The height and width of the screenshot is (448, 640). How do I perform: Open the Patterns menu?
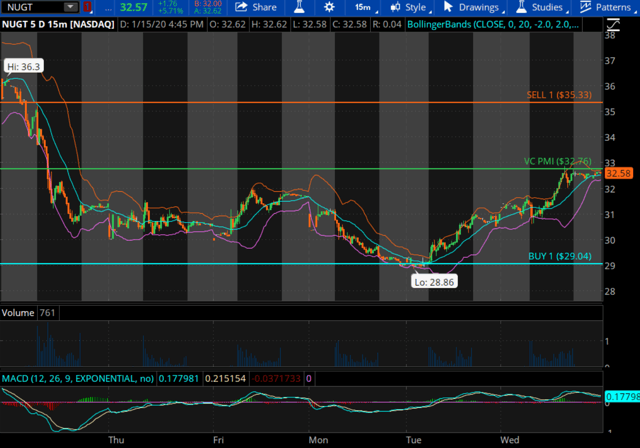tap(608, 7)
